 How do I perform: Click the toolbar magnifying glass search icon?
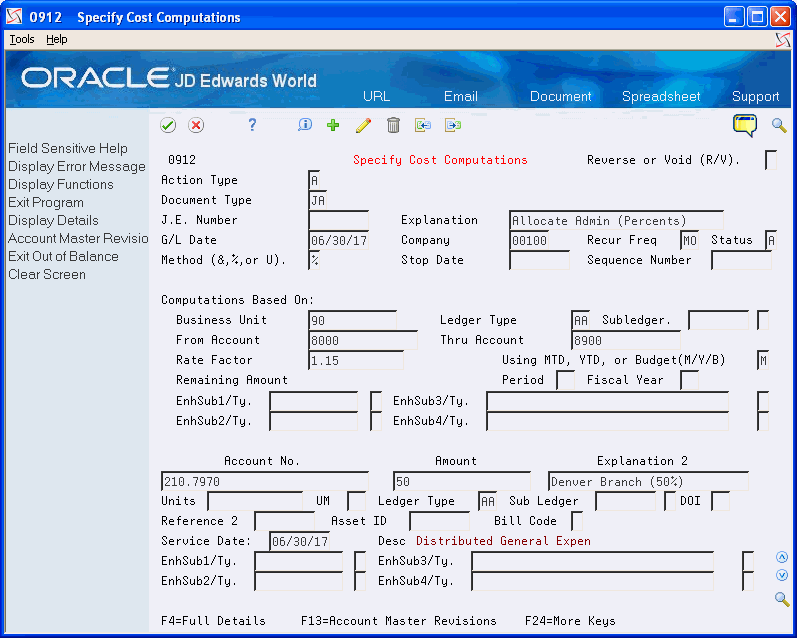pos(779,125)
